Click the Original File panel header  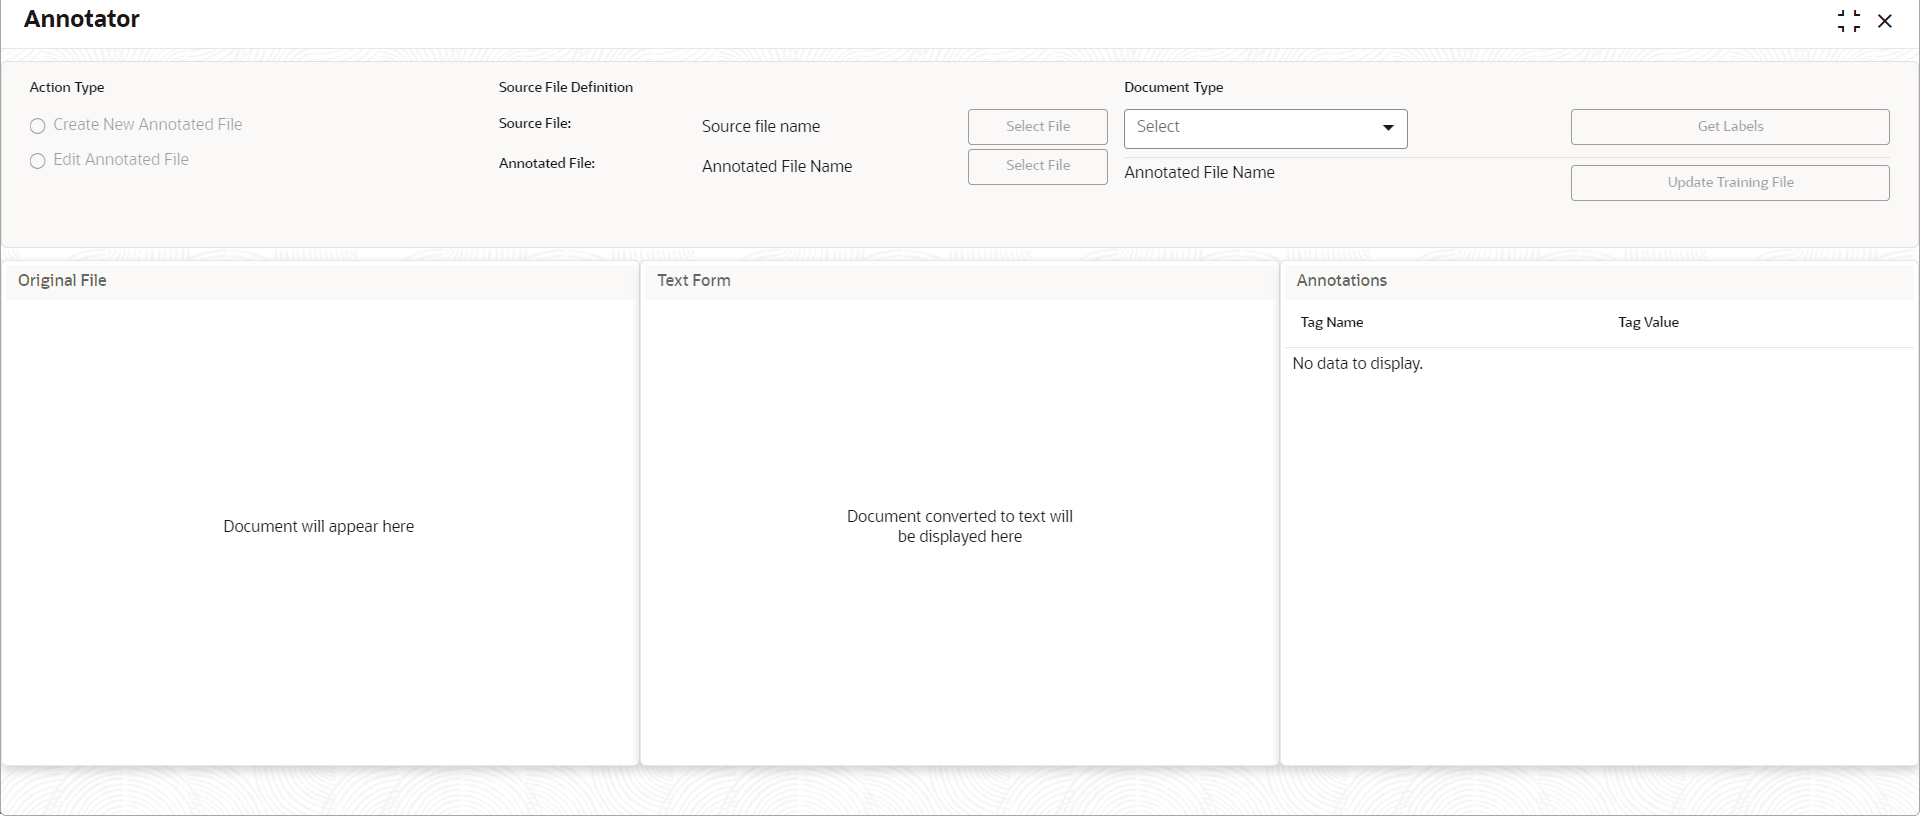point(320,281)
